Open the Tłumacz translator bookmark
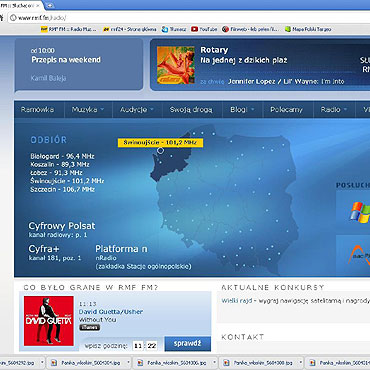The height and width of the screenshot is (370, 370). pos(174,29)
